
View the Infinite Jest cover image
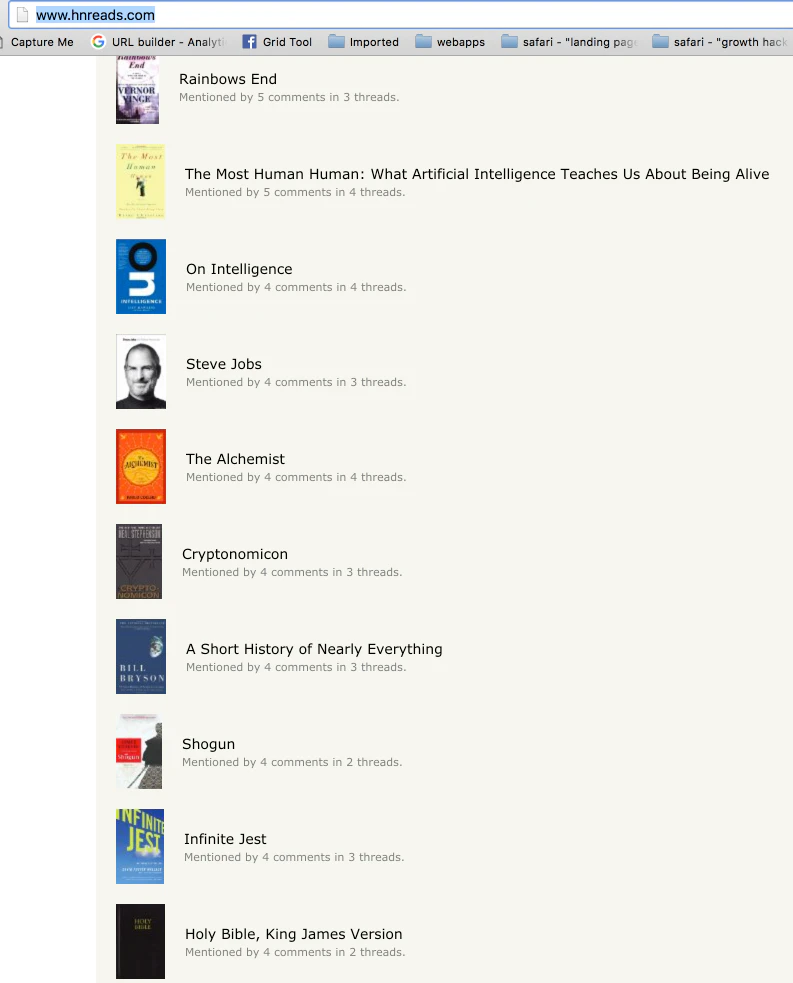140,846
